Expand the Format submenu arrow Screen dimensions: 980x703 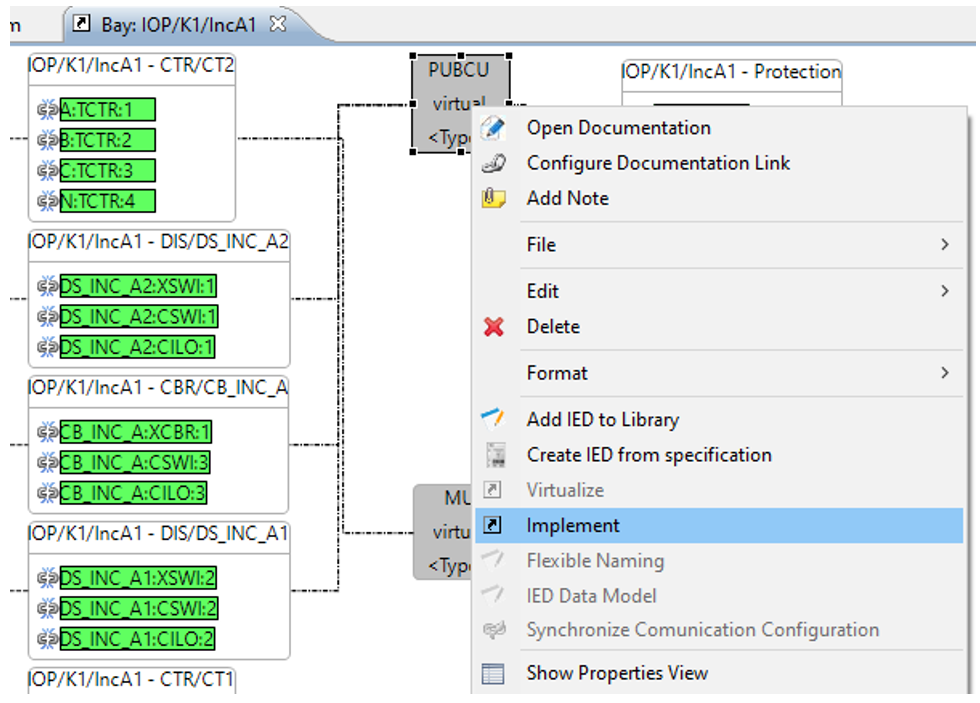tap(944, 373)
